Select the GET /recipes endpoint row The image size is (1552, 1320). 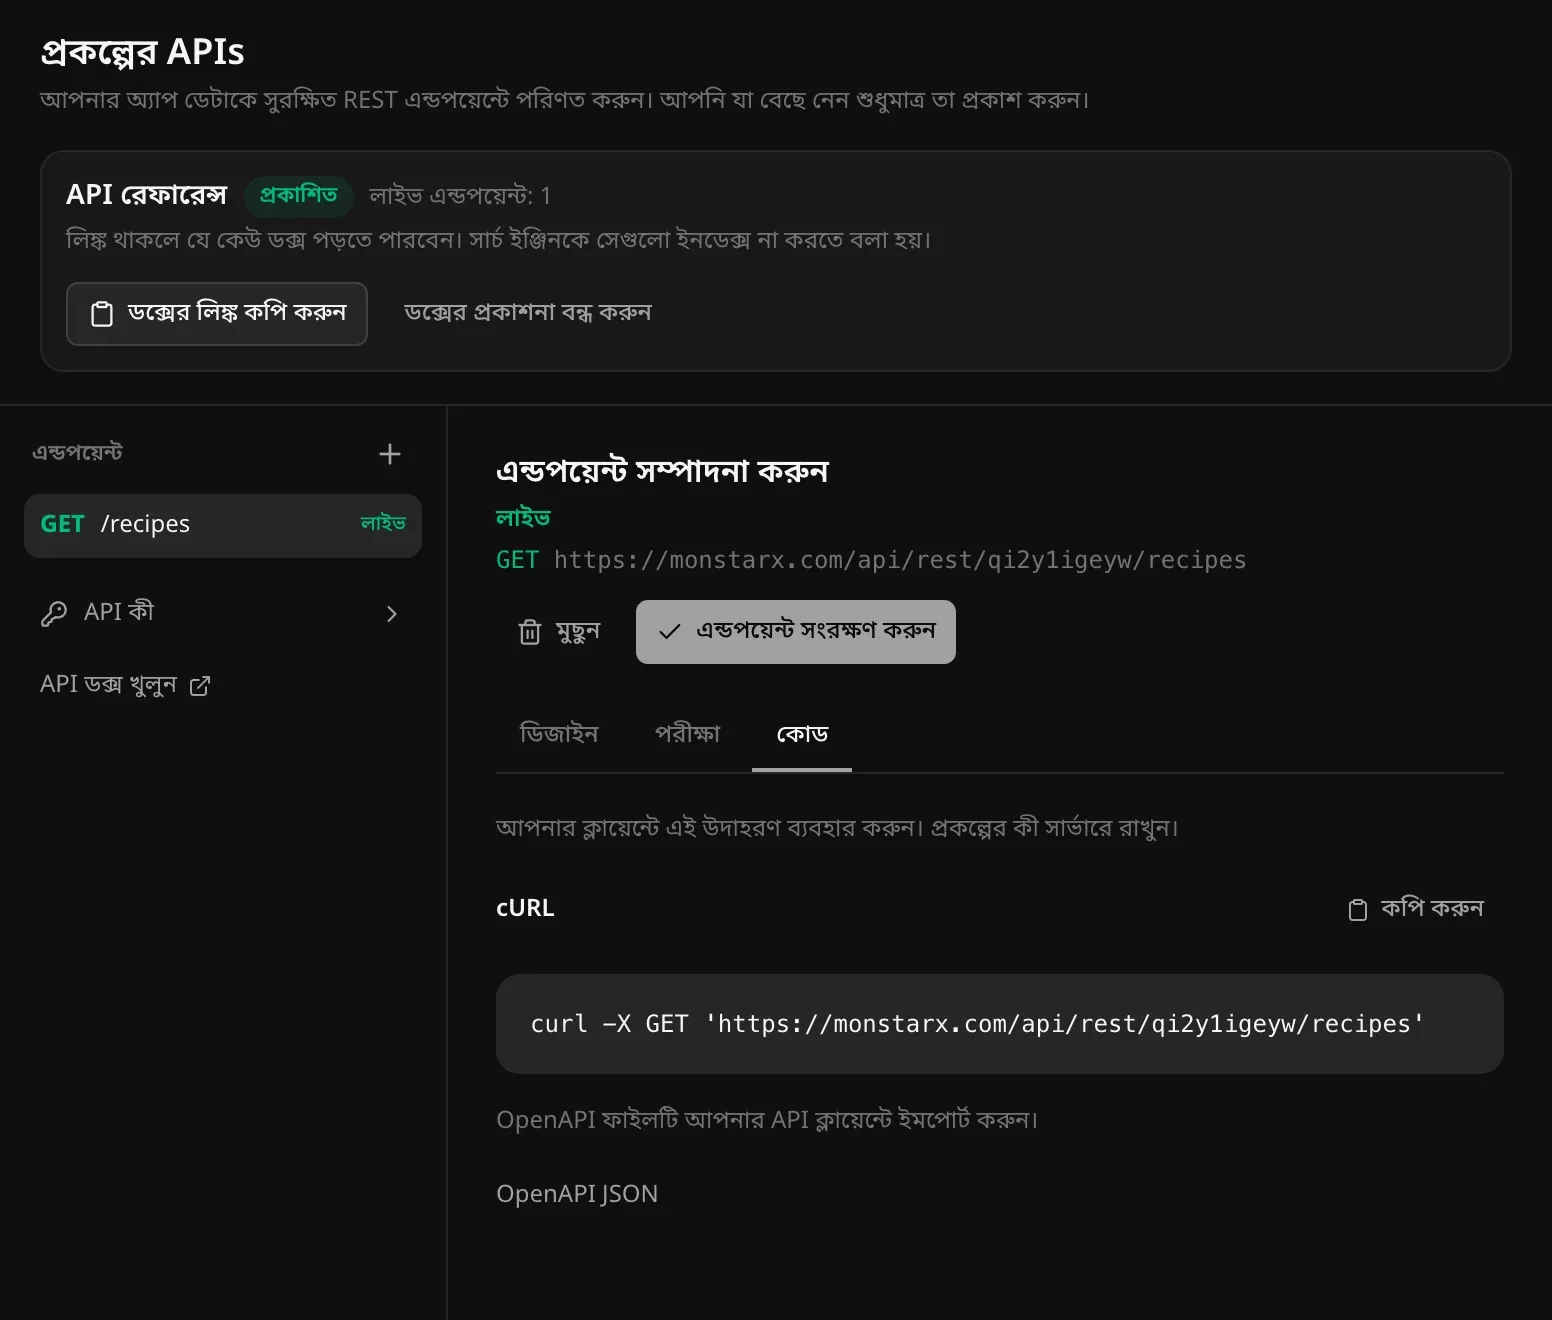pos(223,525)
